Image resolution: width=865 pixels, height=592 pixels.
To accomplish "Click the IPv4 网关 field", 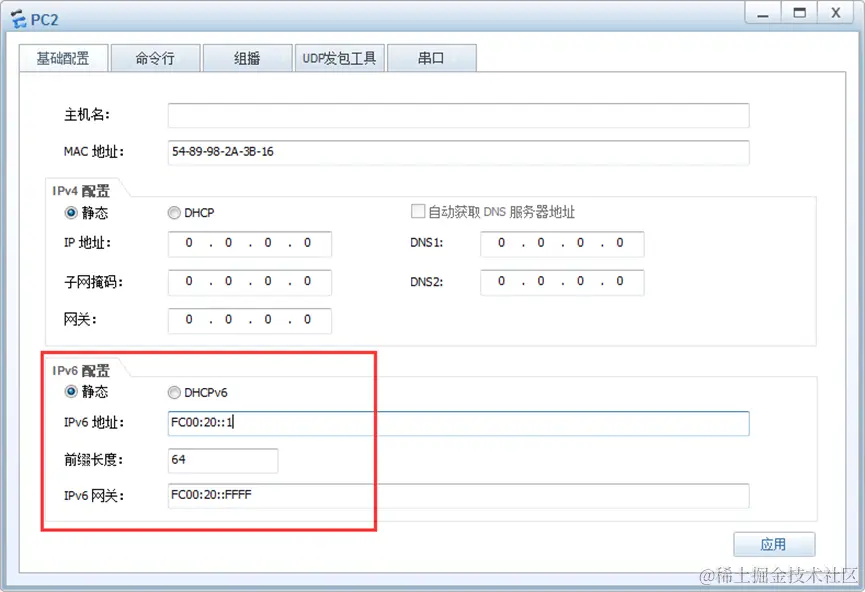I will pyautogui.click(x=249, y=320).
